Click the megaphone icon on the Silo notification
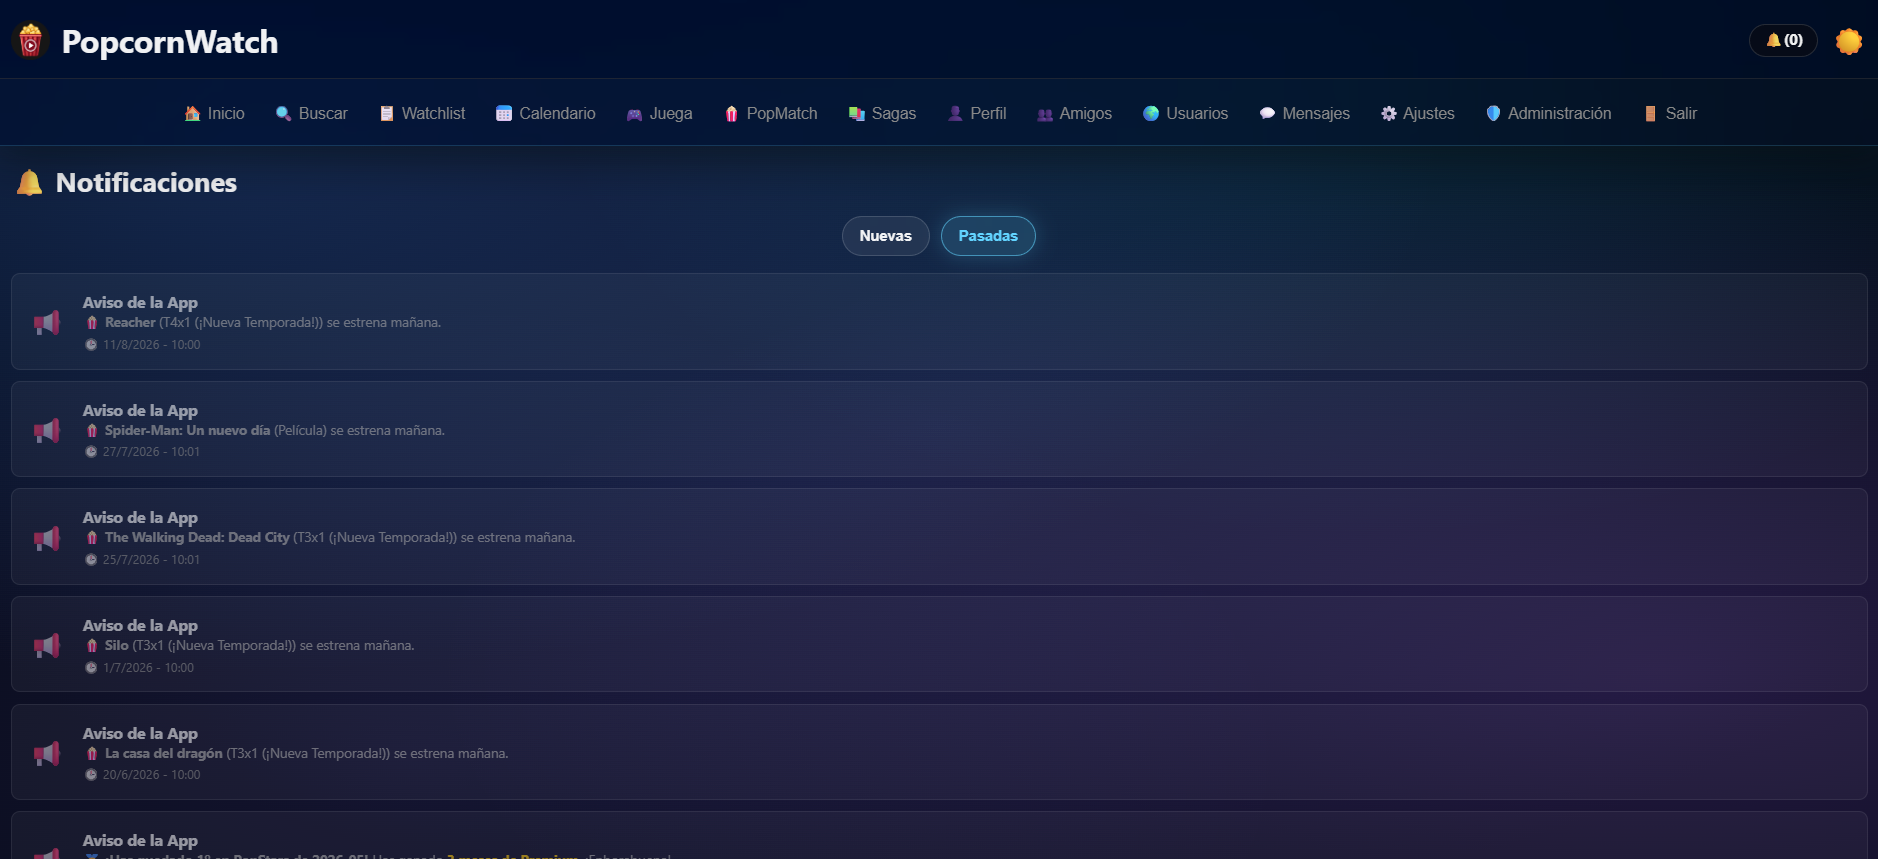This screenshot has width=1878, height=859. click(47, 645)
